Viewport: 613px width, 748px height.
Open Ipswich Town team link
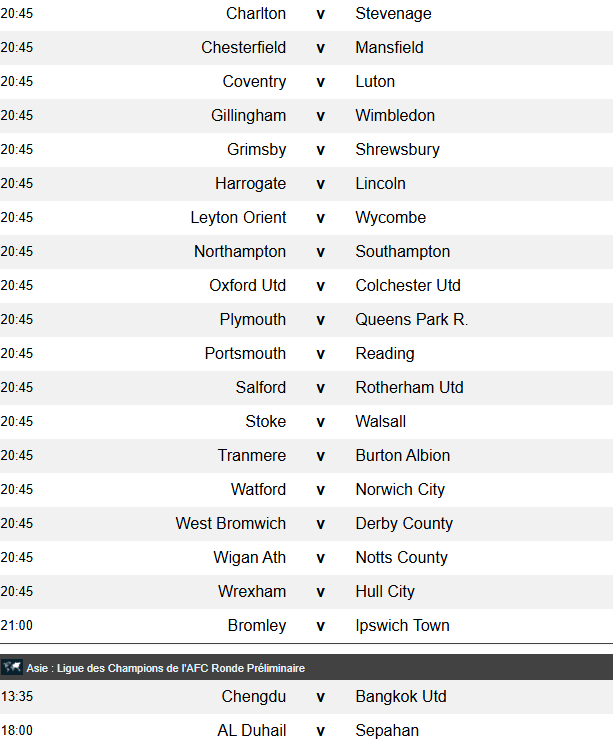point(402,626)
